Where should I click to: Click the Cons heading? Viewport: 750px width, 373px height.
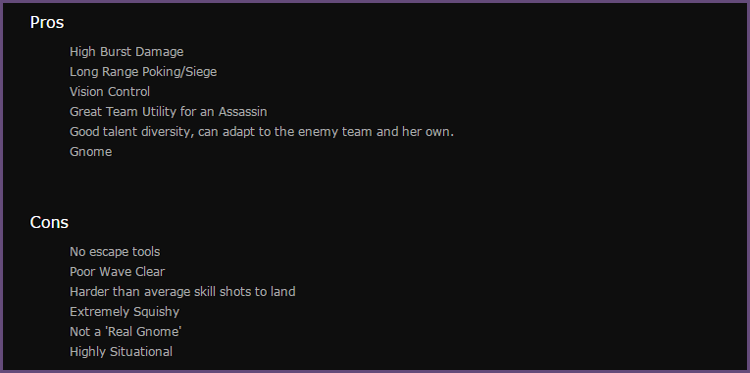click(x=49, y=222)
